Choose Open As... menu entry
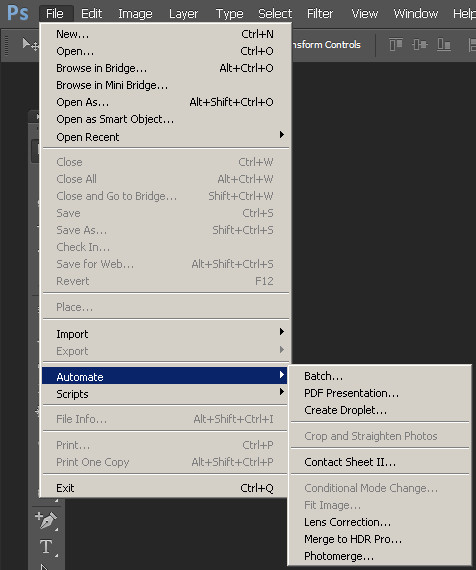 (x=165, y=103)
